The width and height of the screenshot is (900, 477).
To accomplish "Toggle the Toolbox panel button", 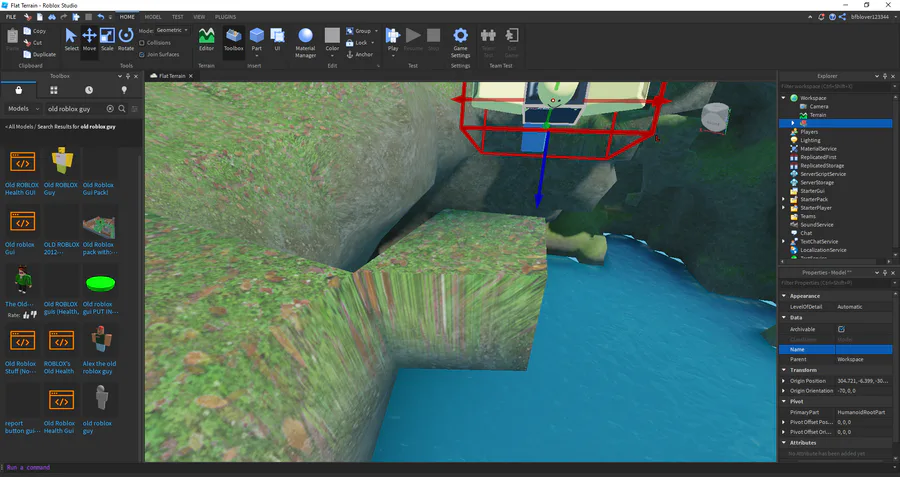I will pyautogui.click(x=234, y=40).
